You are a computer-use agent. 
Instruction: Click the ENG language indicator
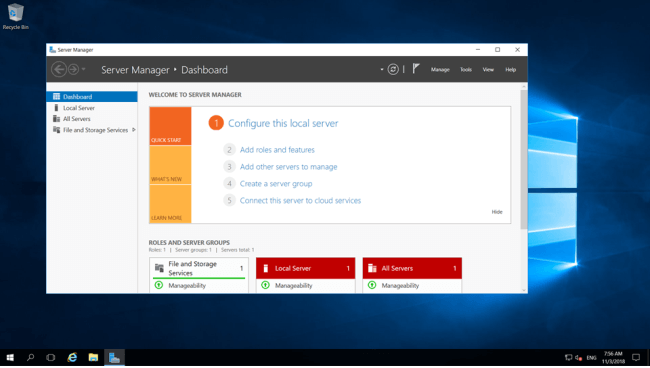(x=591, y=357)
